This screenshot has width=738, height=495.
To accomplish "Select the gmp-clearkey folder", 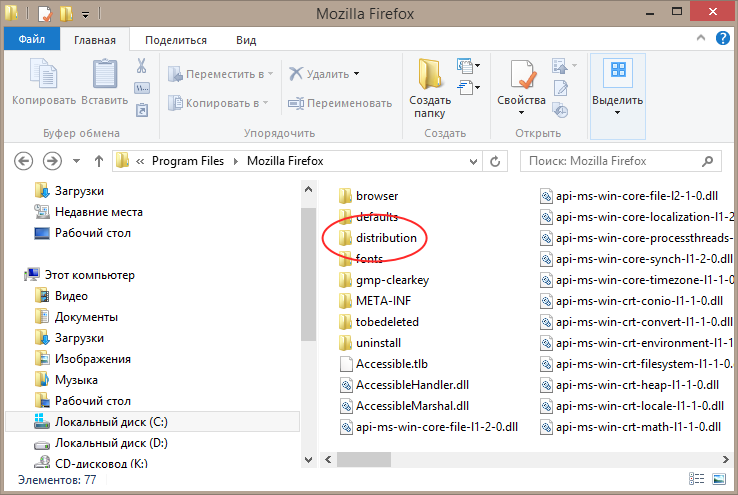I will click(x=384, y=280).
